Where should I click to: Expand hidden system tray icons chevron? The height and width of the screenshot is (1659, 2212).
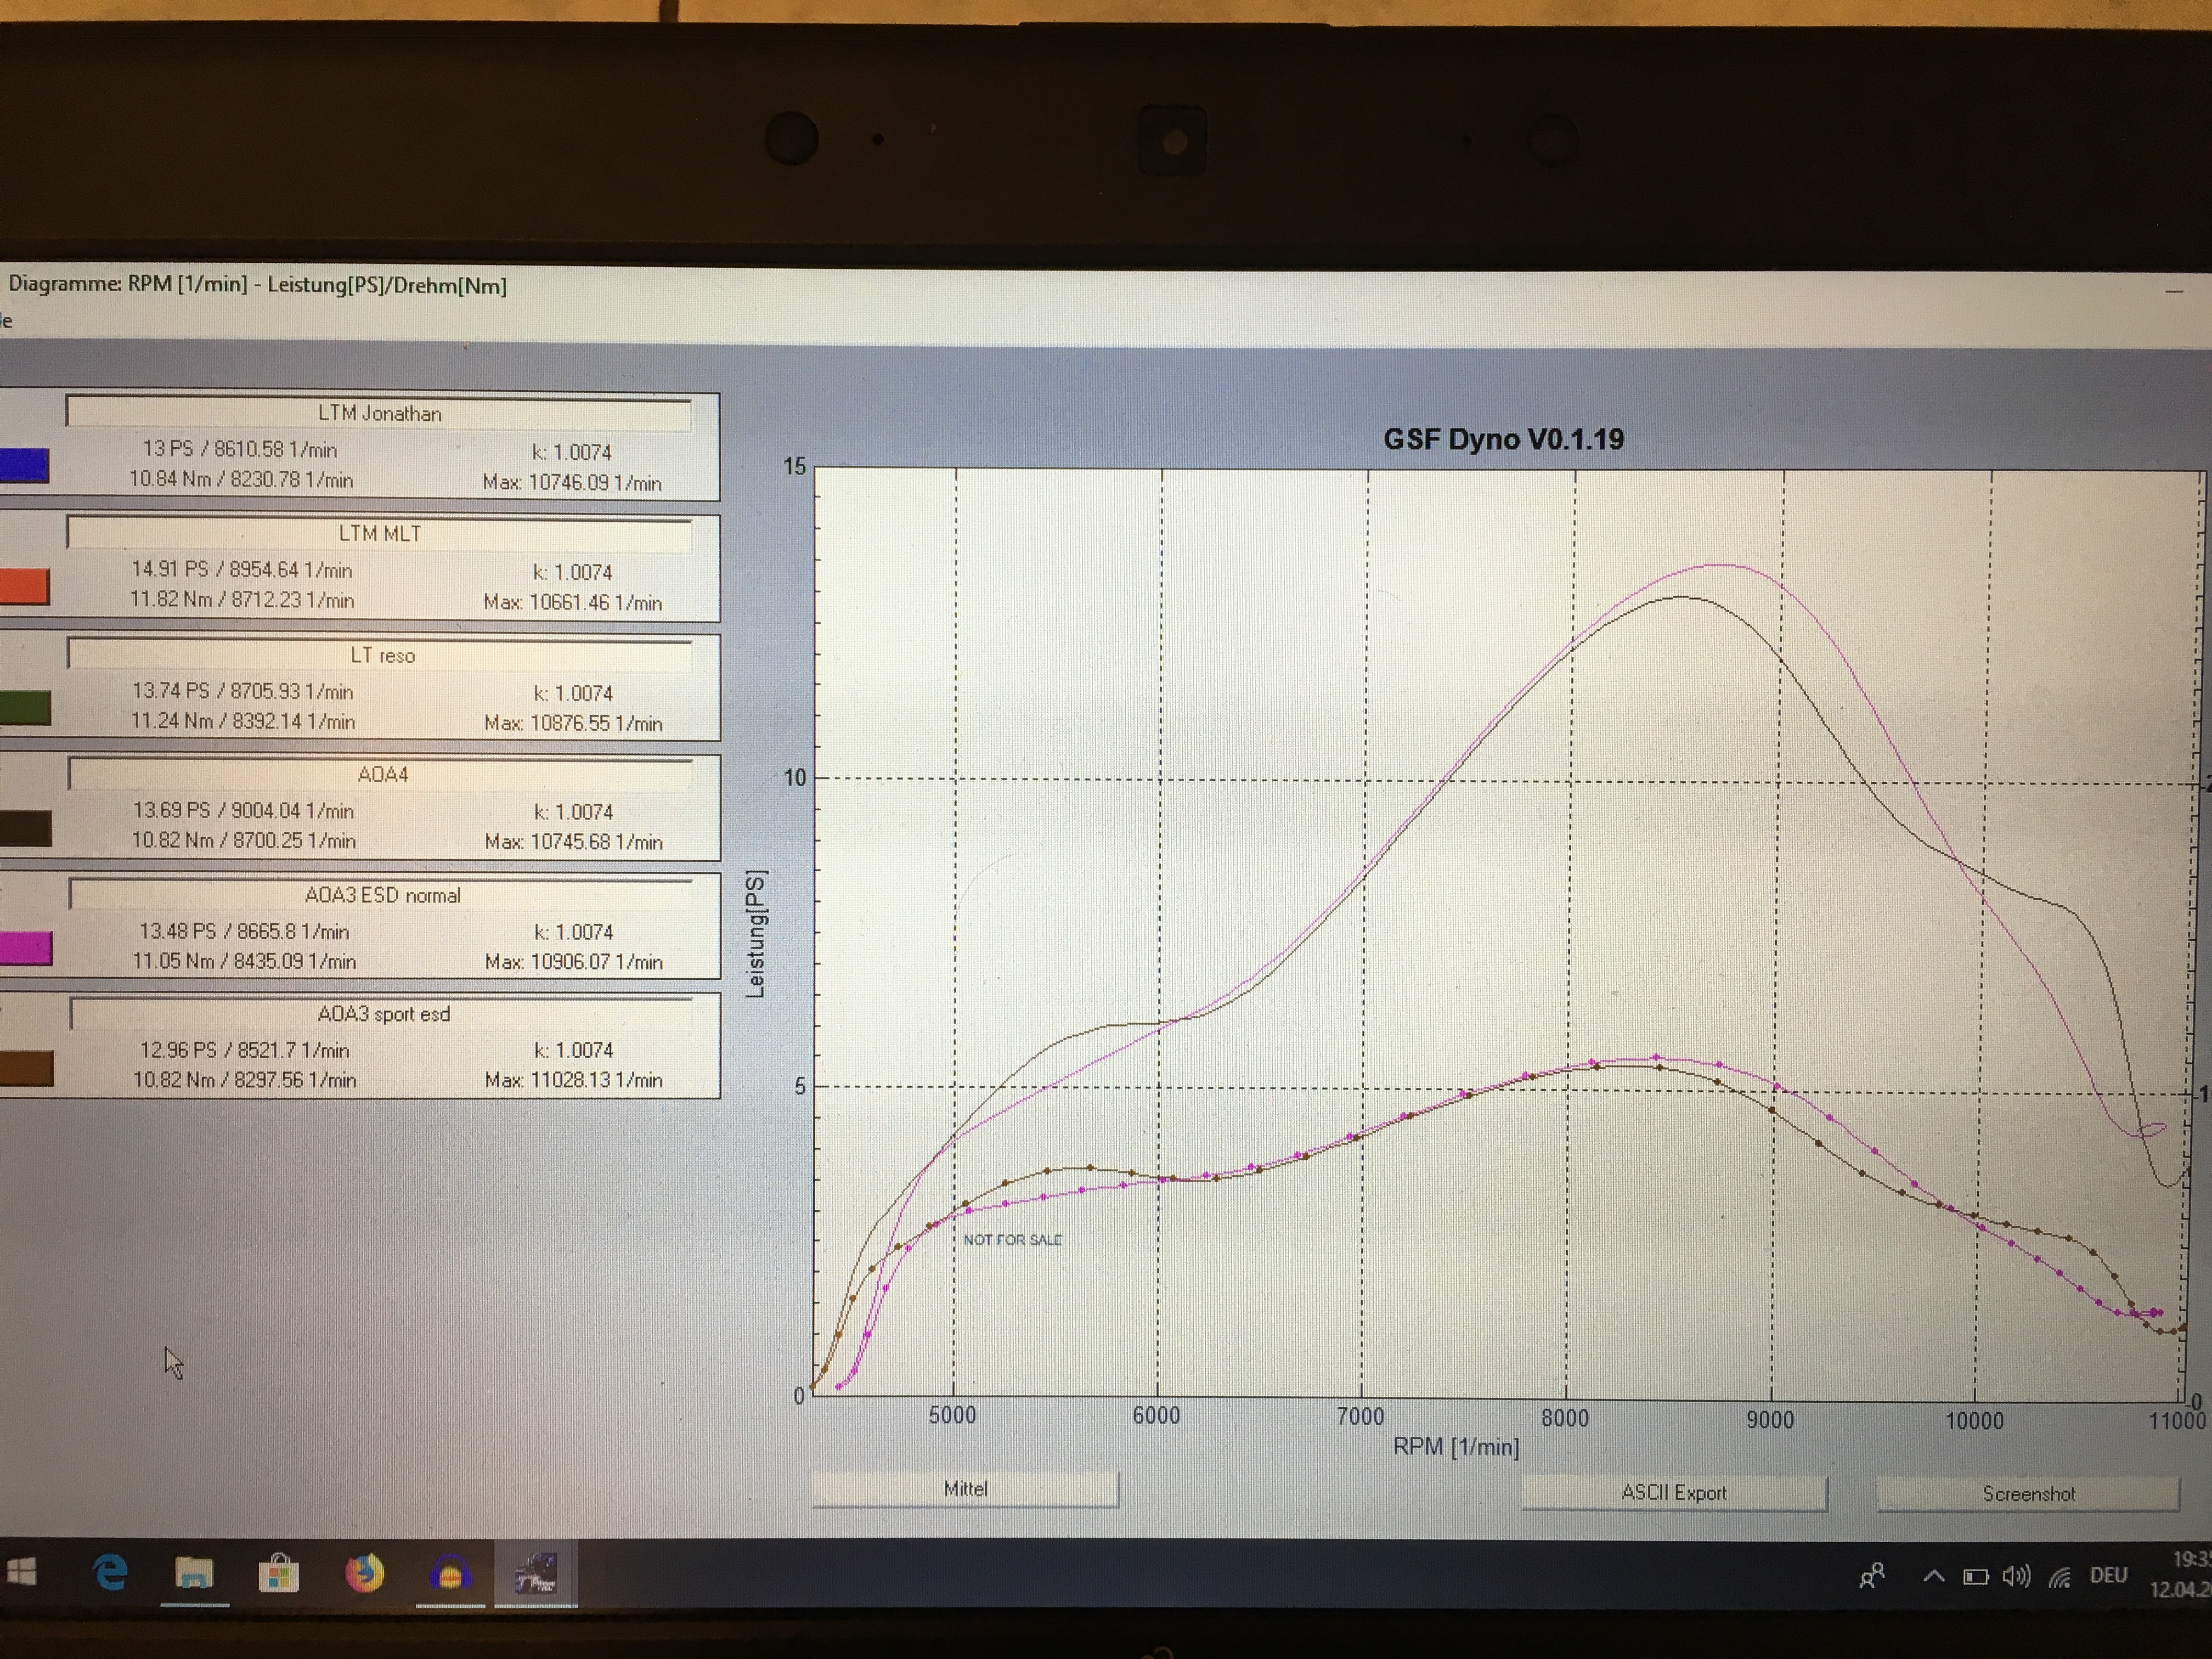pos(1934,1576)
